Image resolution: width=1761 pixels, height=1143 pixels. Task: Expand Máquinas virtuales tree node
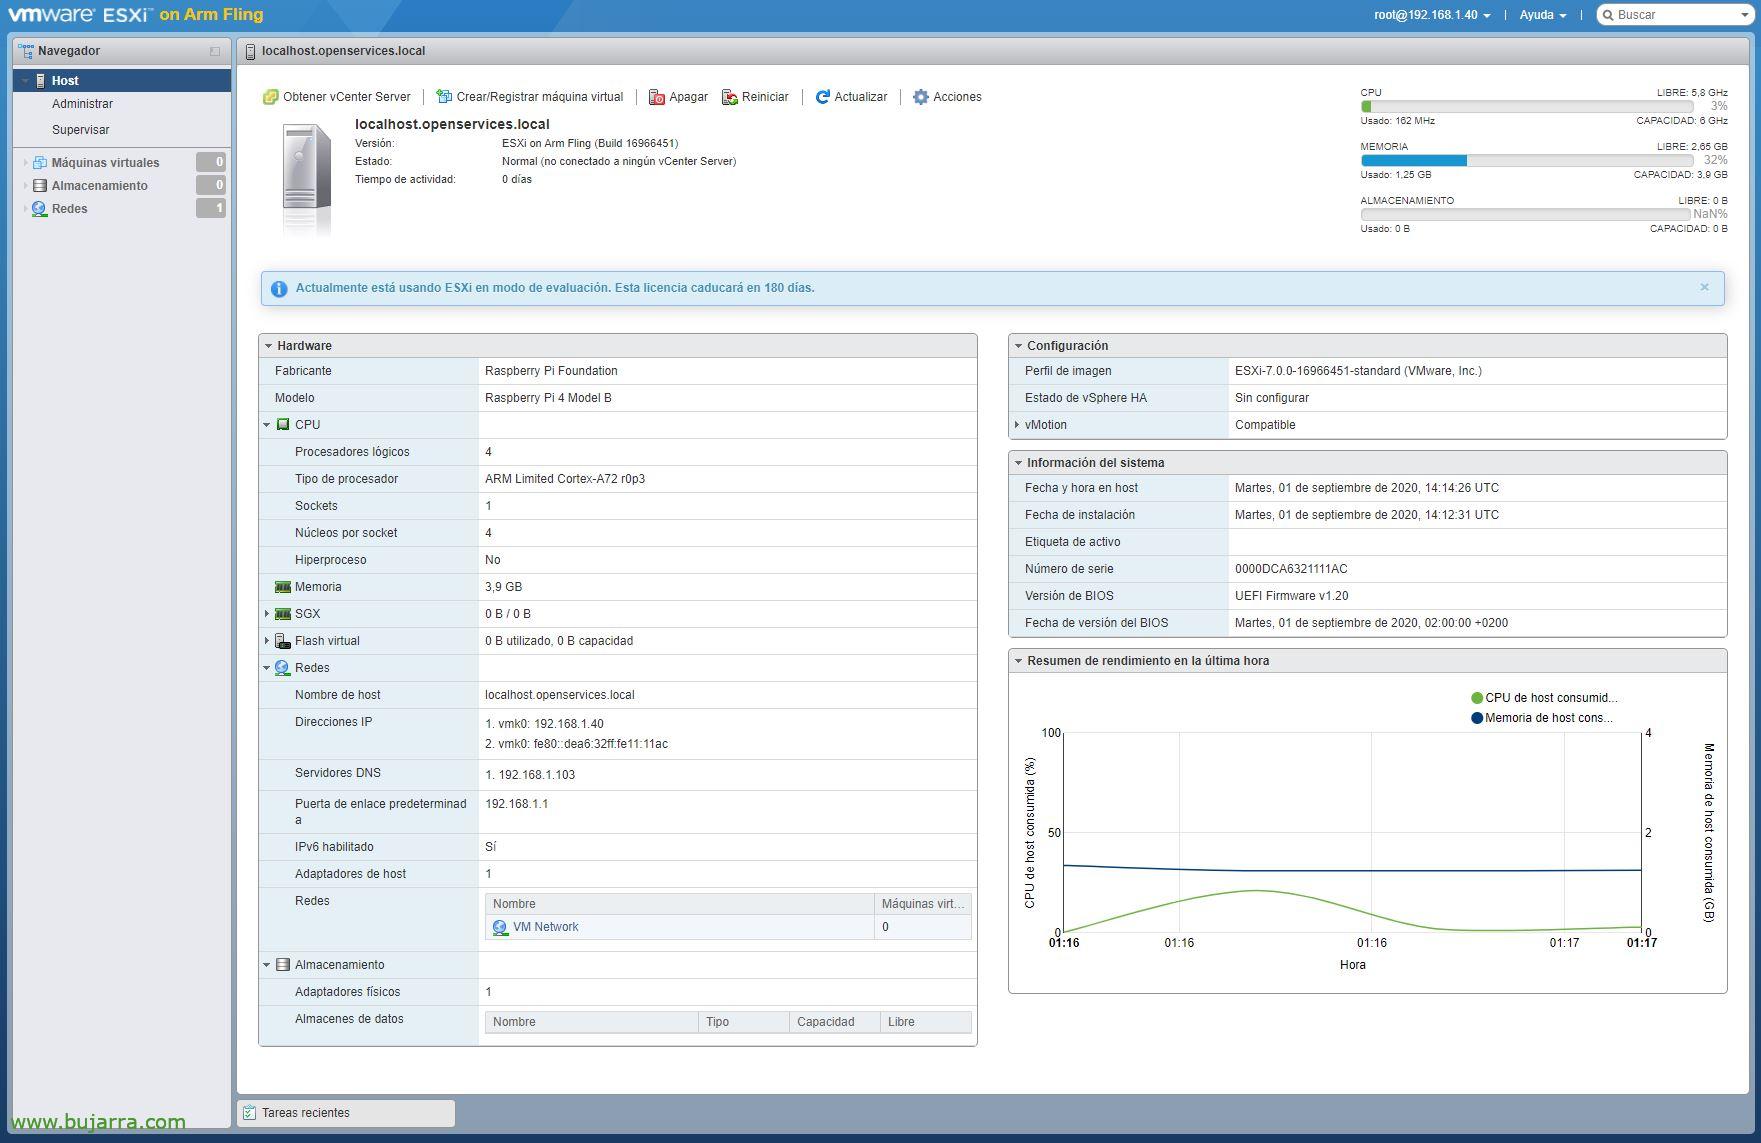point(25,162)
